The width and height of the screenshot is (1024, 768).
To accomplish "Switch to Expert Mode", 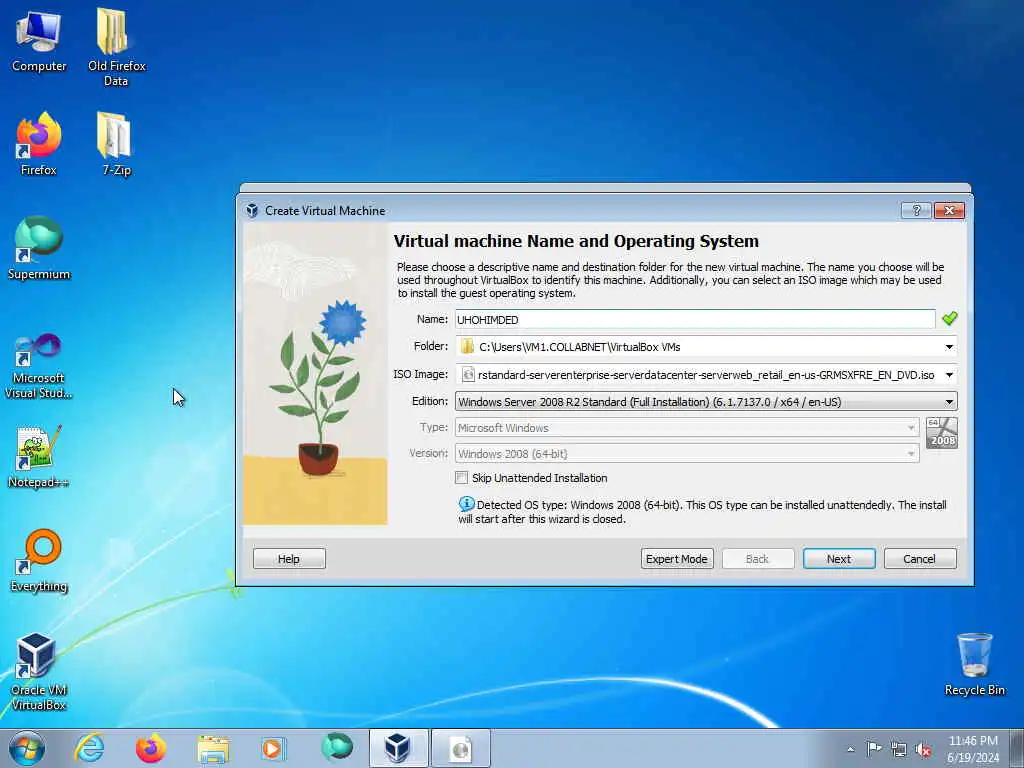I will tap(677, 558).
